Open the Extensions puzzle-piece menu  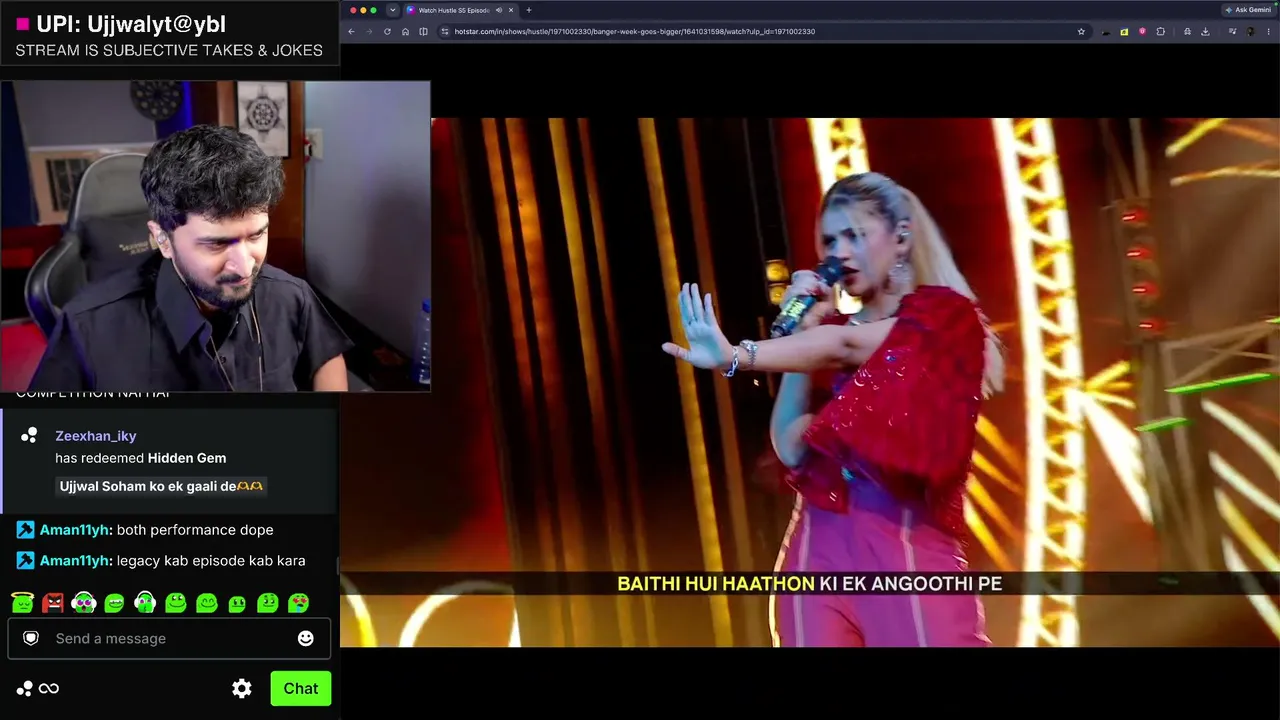pos(1160,31)
